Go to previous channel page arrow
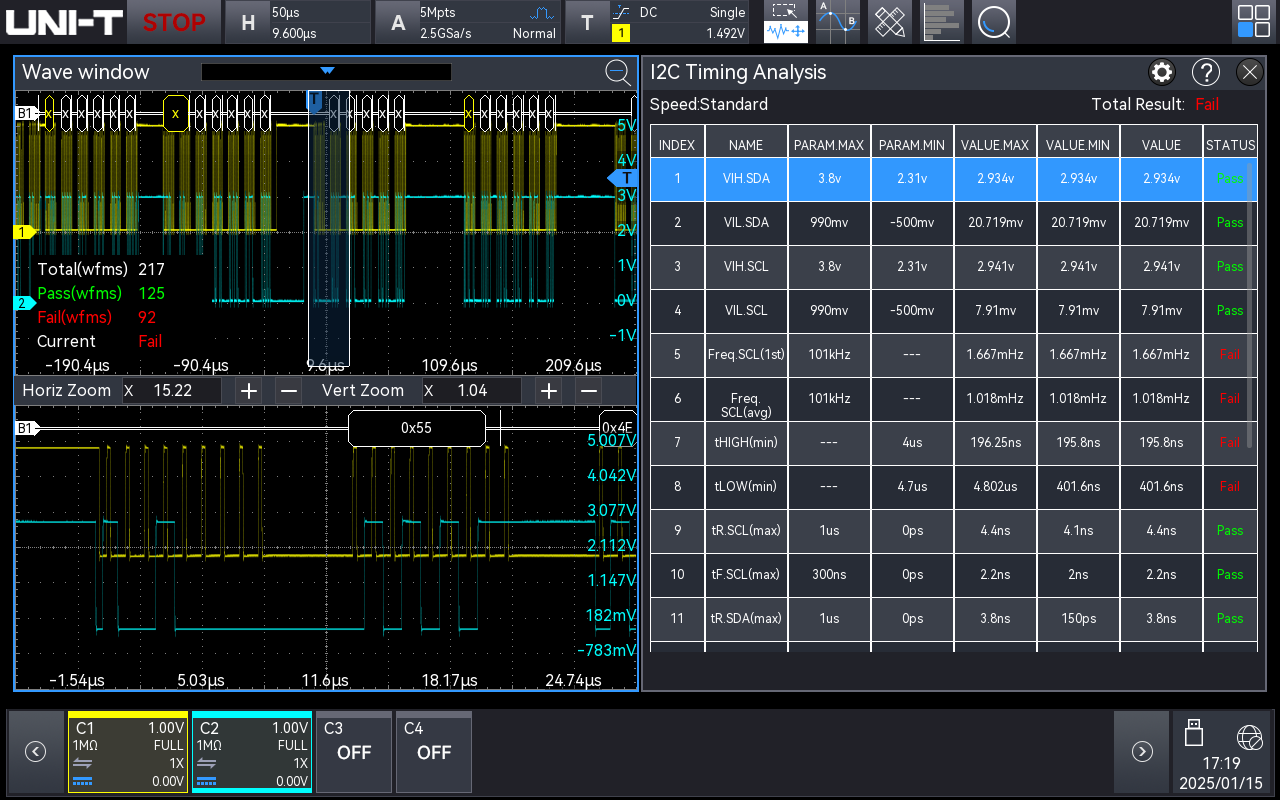Image resolution: width=1280 pixels, height=800 pixels. point(35,752)
